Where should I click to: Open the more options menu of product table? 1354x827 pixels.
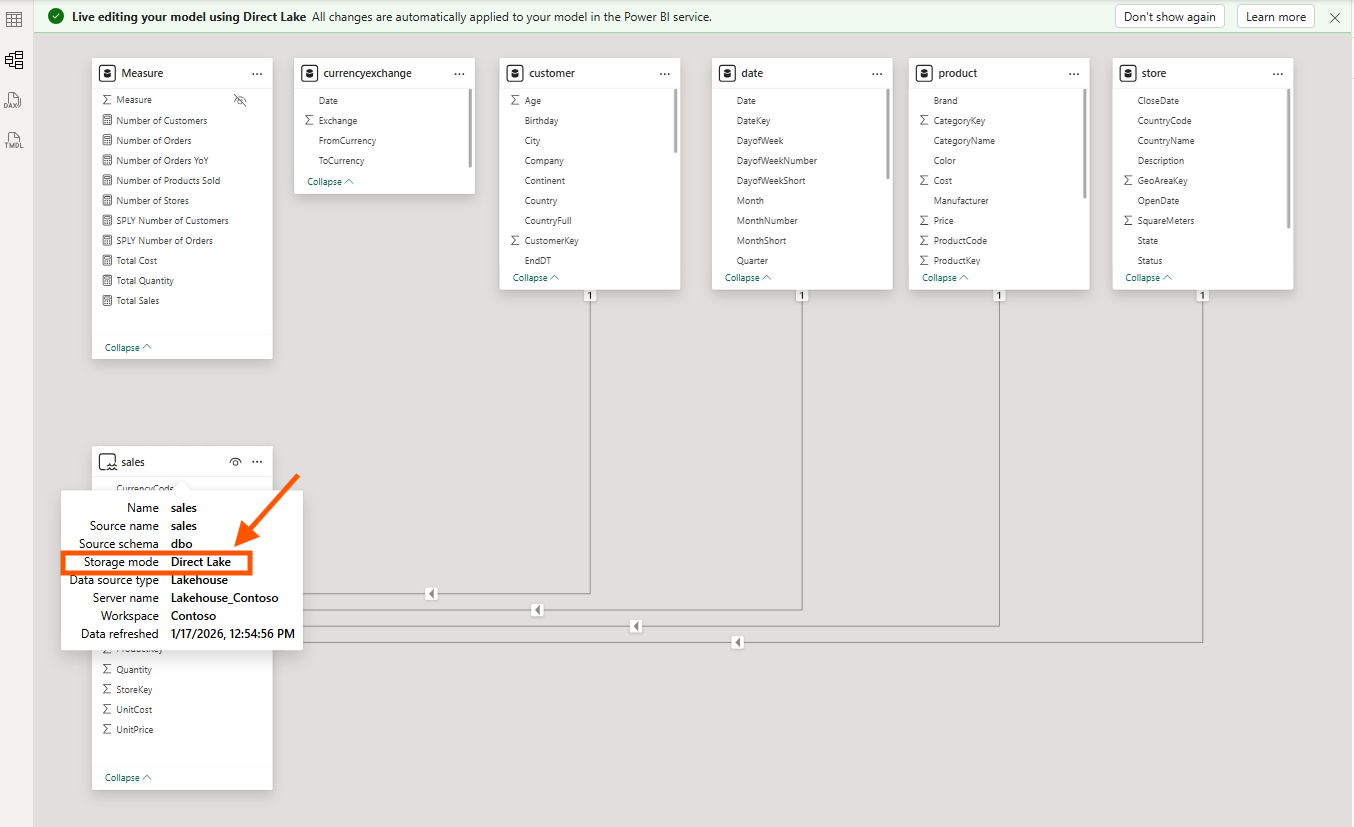[x=1074, y=74]
